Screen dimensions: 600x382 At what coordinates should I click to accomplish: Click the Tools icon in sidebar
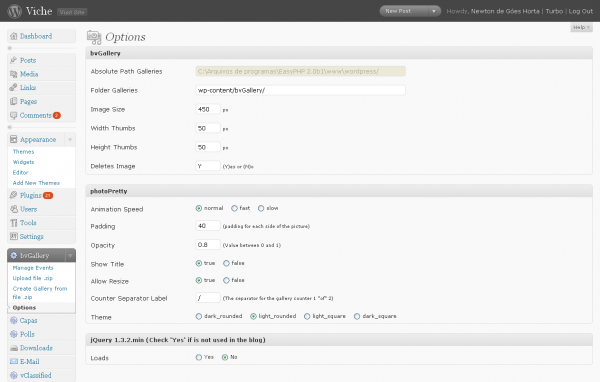tap(14, 223)
